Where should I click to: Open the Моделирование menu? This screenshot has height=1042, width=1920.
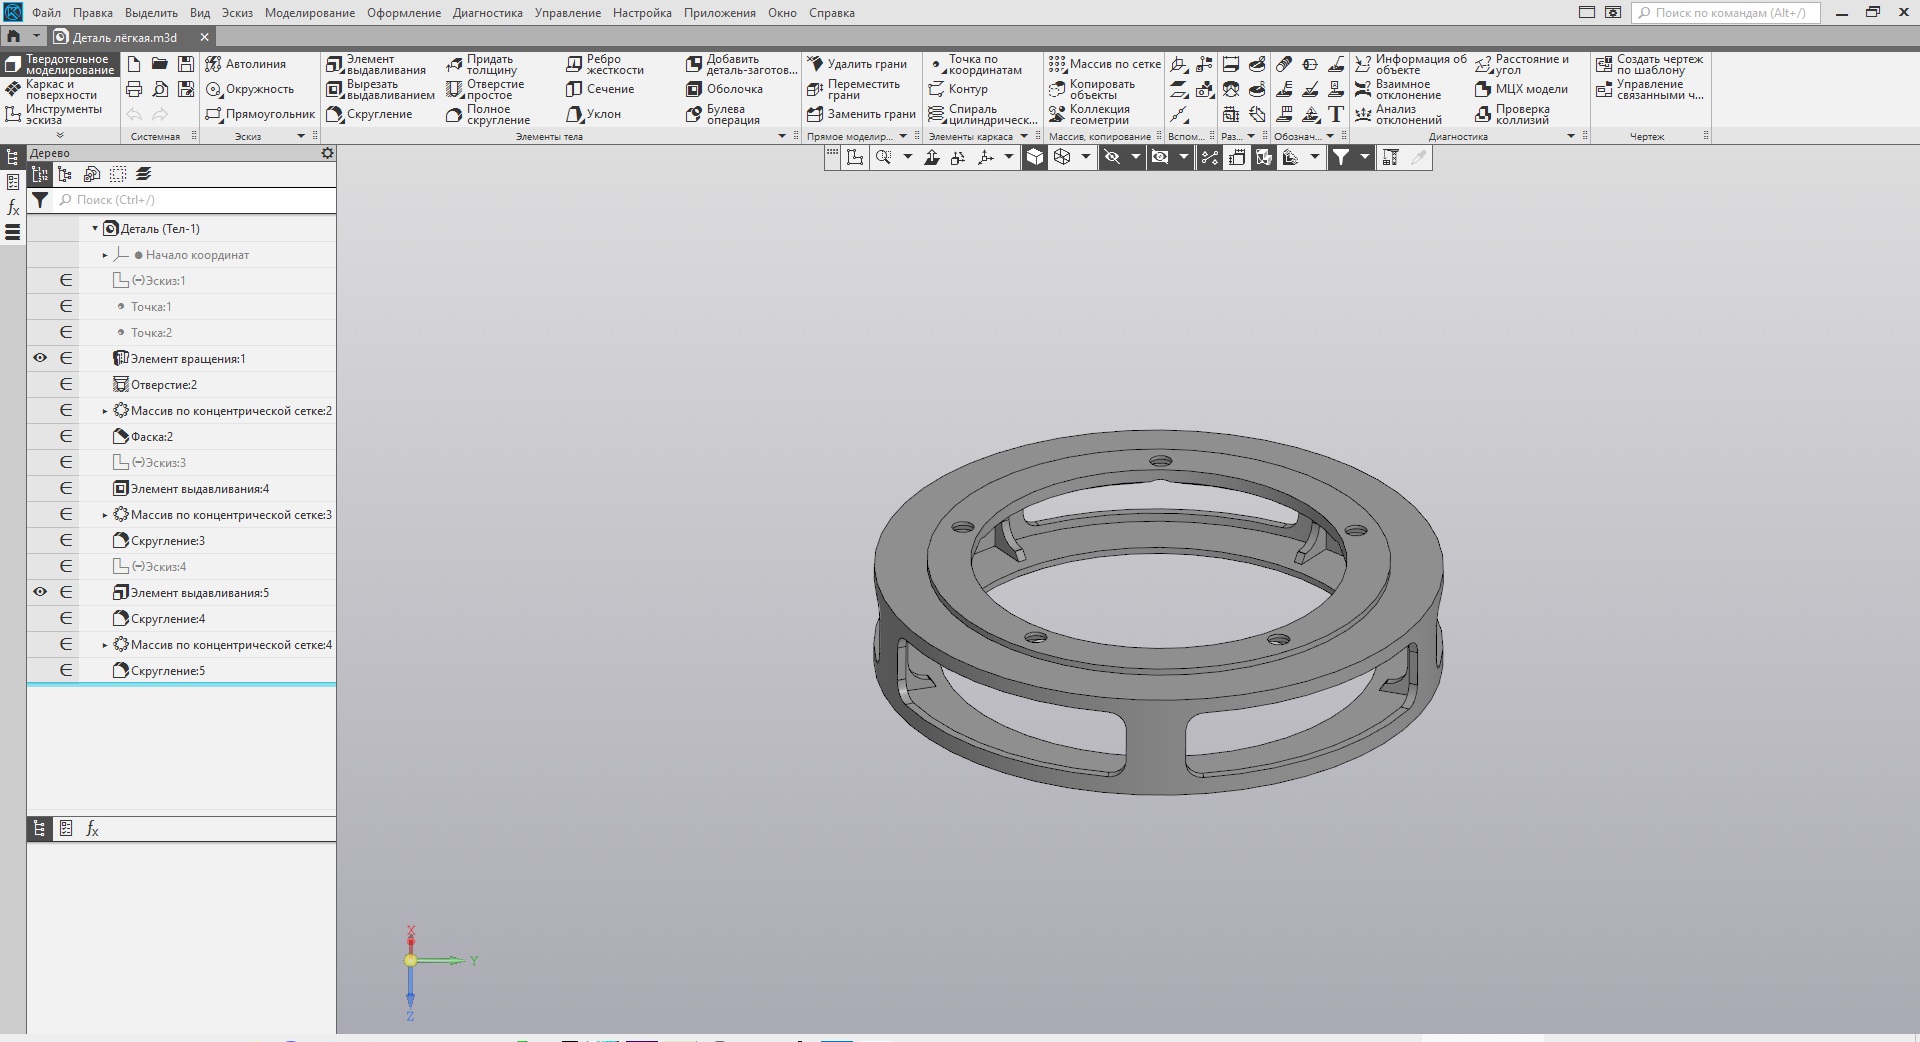pyautogui.click(x=310, y=13)
